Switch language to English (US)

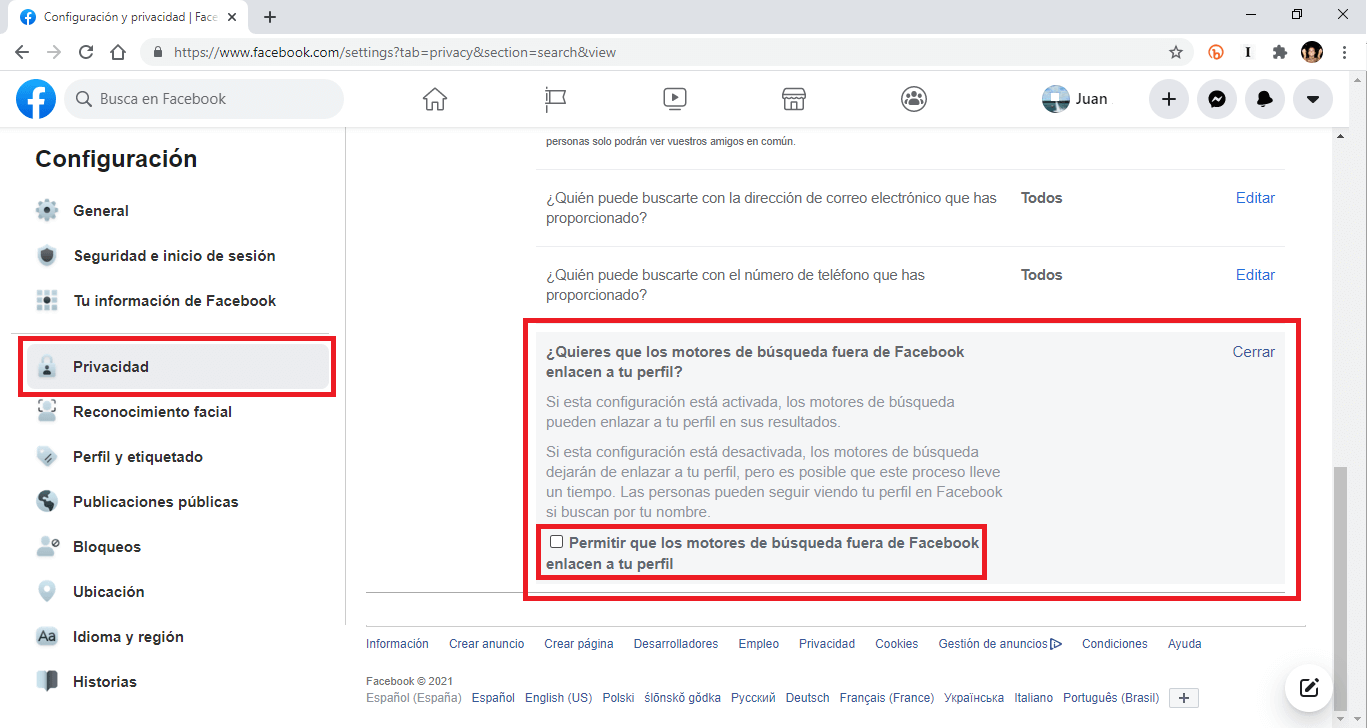tap(558, 698)
